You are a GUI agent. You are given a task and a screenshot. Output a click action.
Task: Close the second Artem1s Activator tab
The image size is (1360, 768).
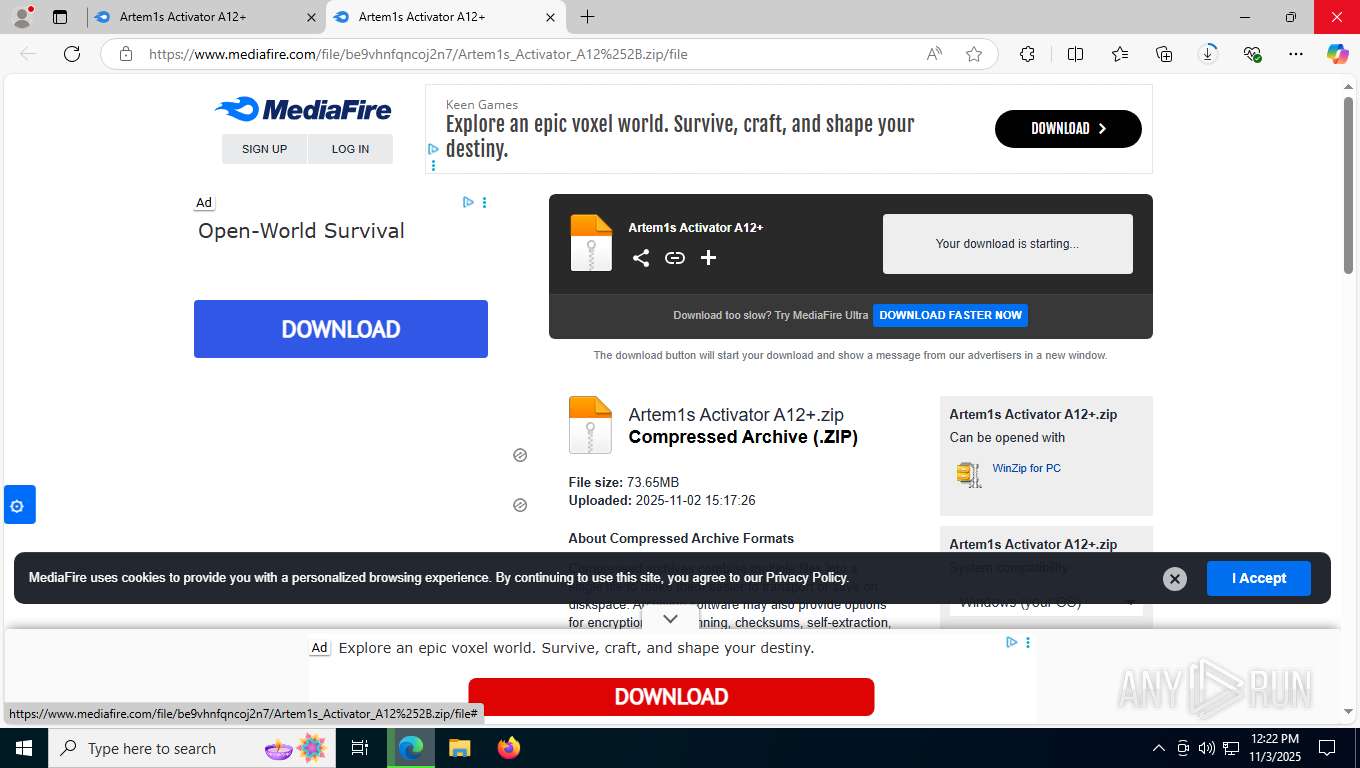point(550,17)
